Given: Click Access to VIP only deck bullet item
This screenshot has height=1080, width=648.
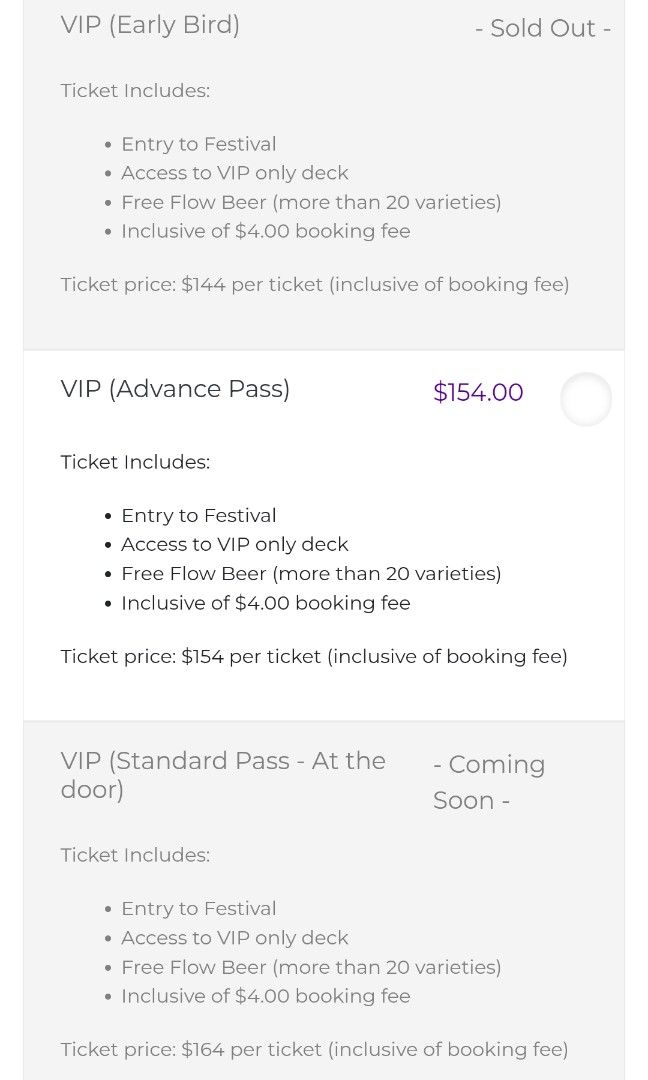Looking at the screenshot, I should (x=235, y=544).
